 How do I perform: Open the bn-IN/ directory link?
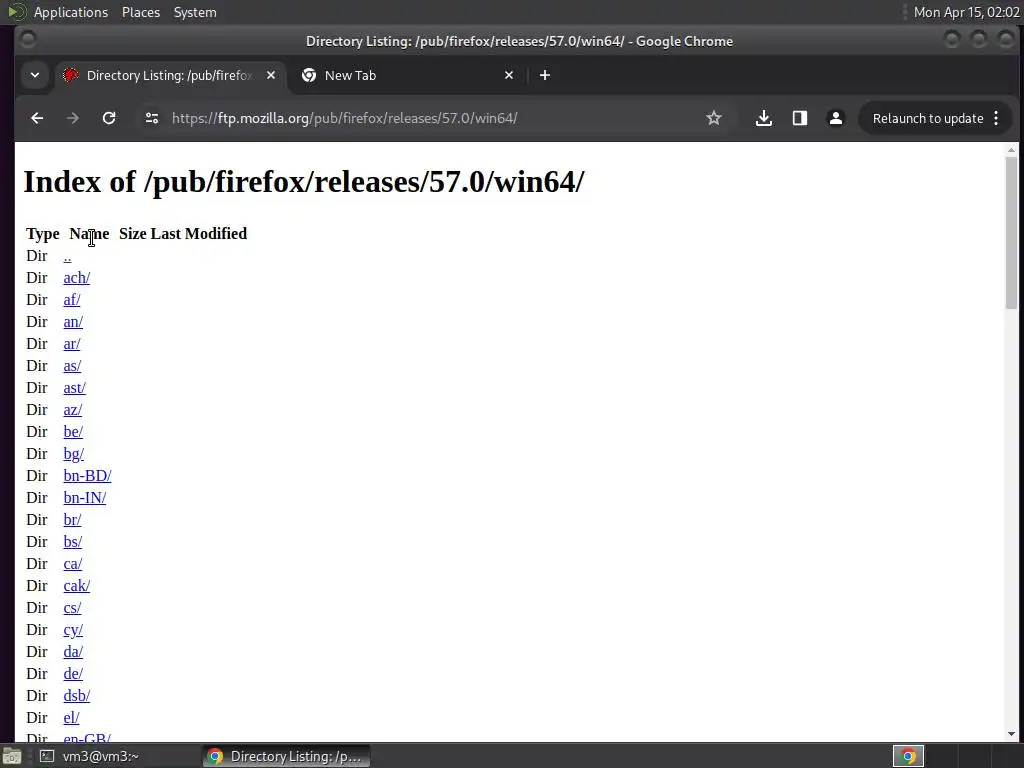coord(85,498)
